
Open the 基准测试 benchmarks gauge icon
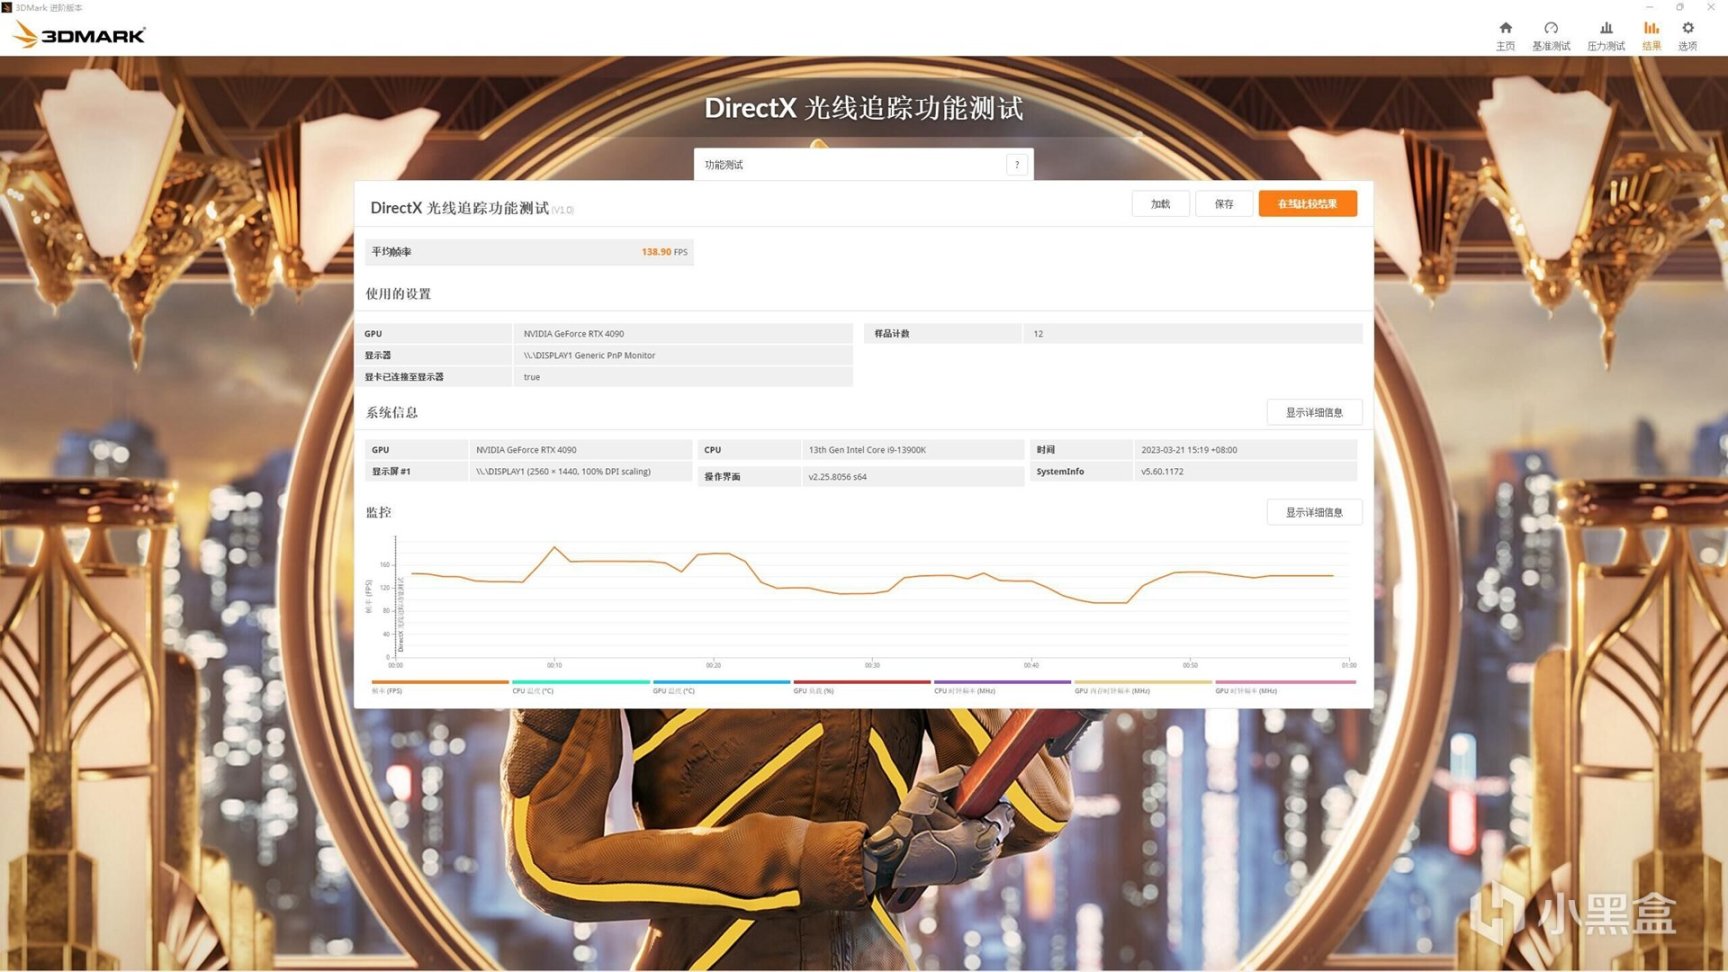tap(1551, 35)
